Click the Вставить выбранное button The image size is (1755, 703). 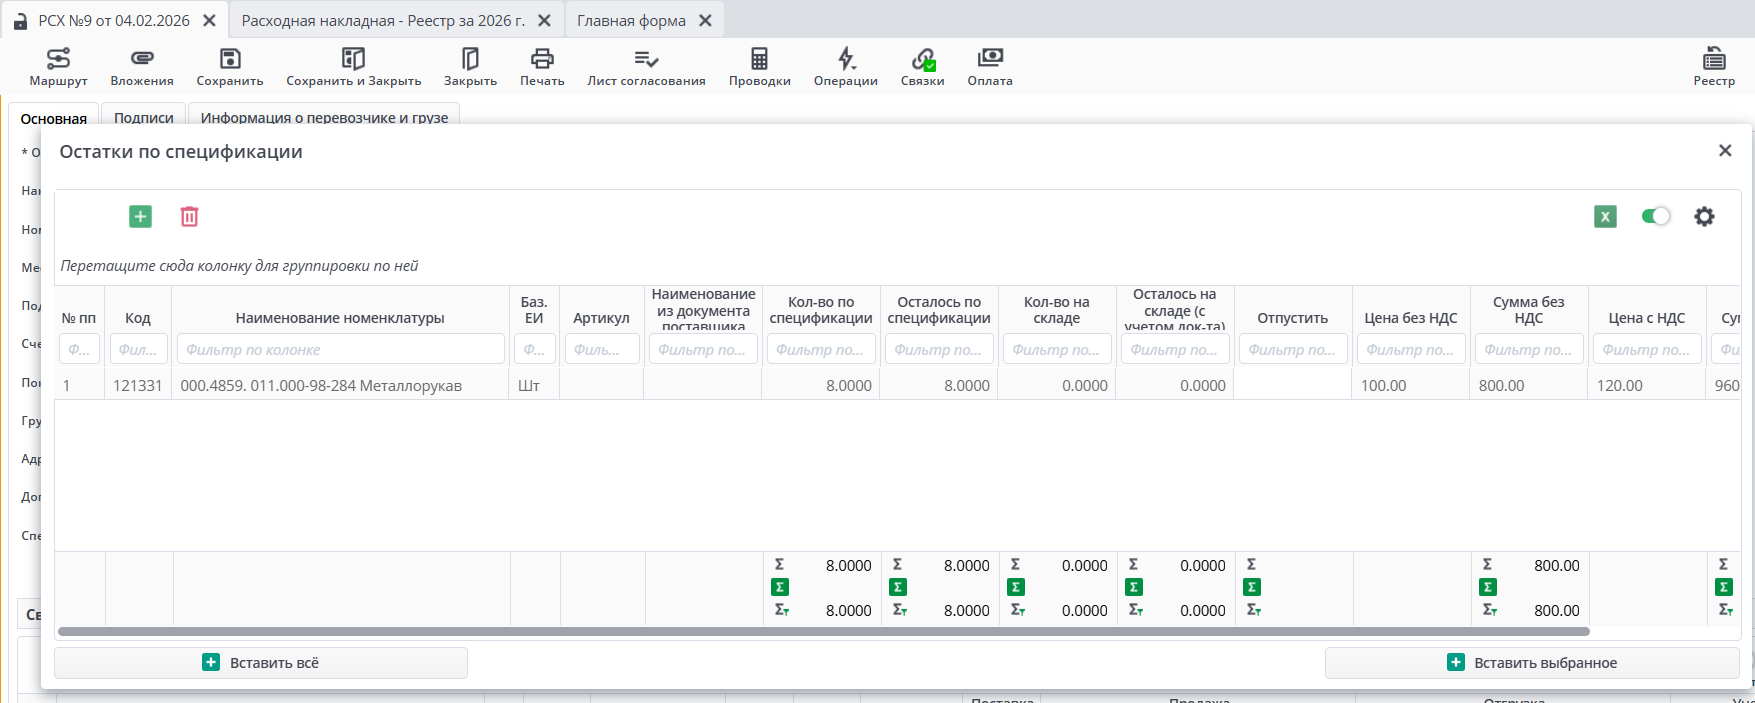click(1532, 663)
